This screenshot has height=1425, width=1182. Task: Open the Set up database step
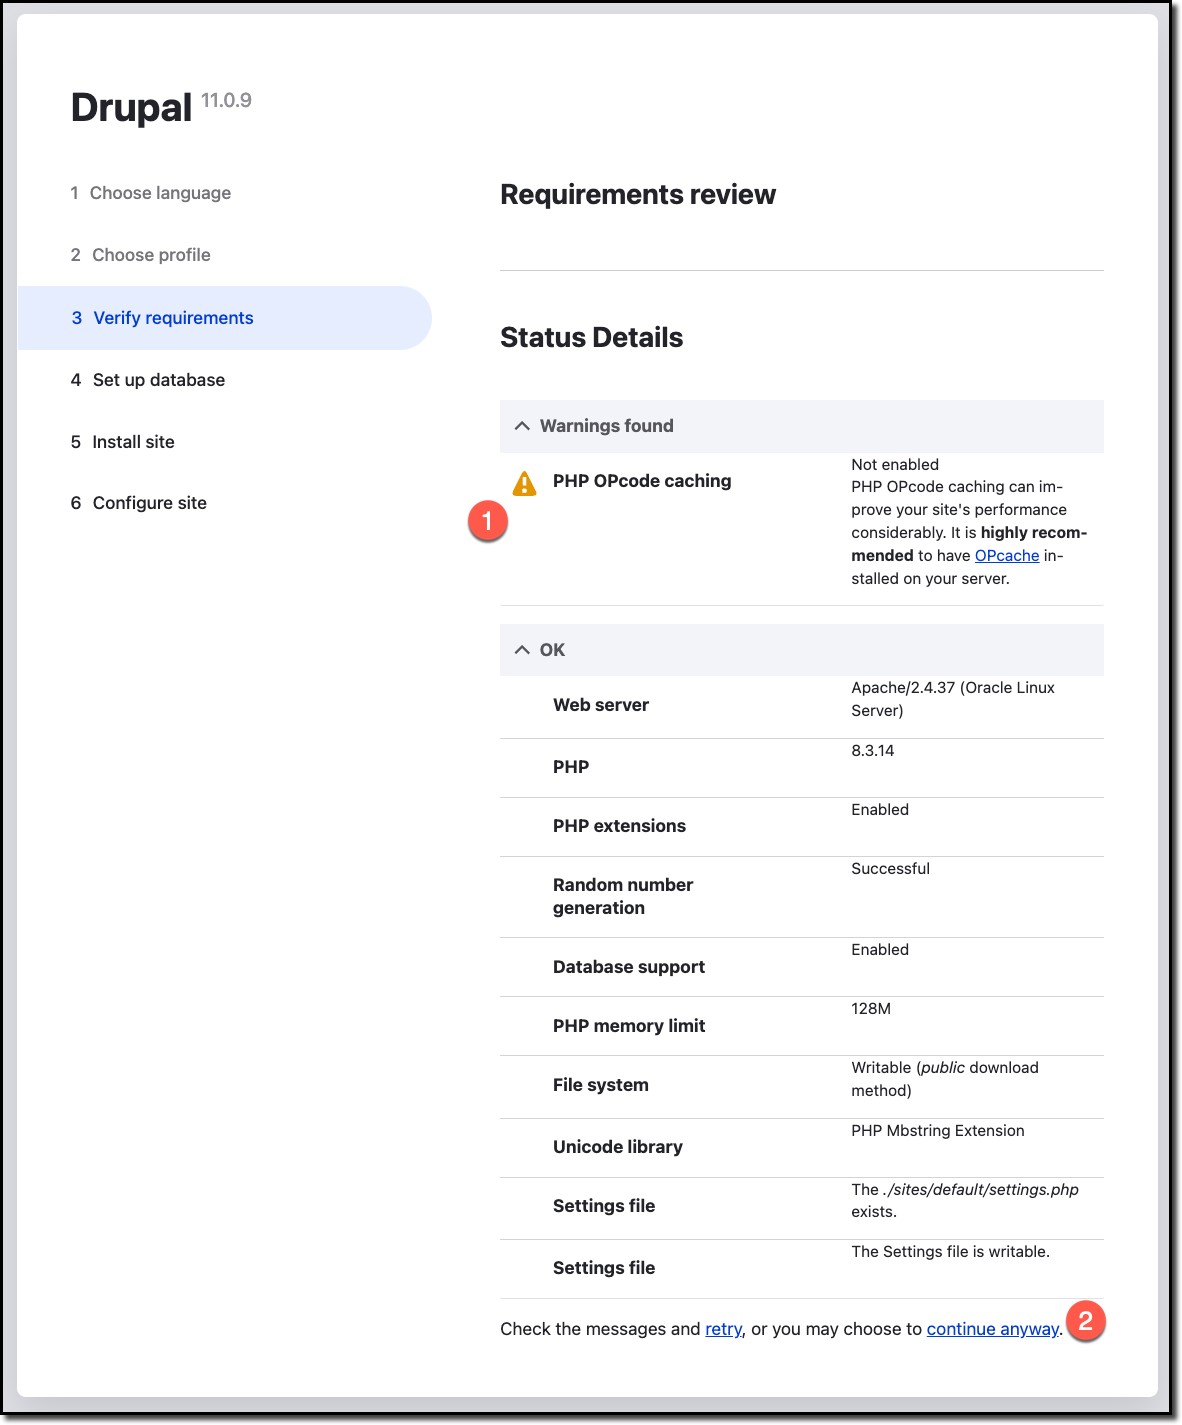[x=159, y=380]
